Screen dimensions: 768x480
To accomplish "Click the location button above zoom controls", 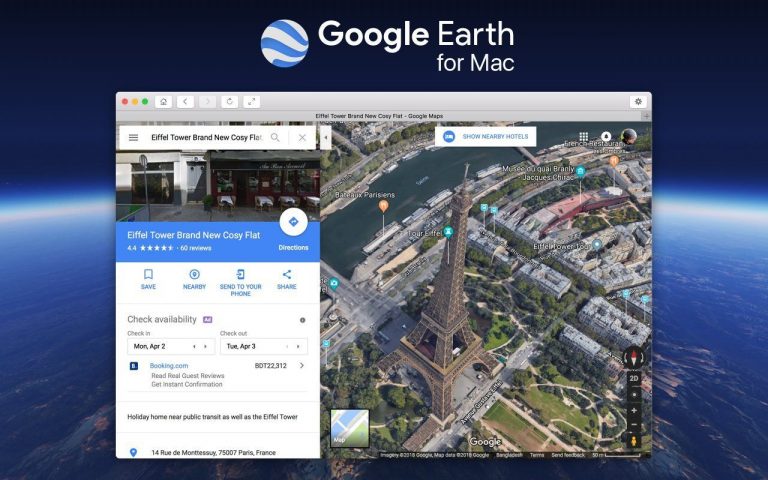I will point(634,395).
